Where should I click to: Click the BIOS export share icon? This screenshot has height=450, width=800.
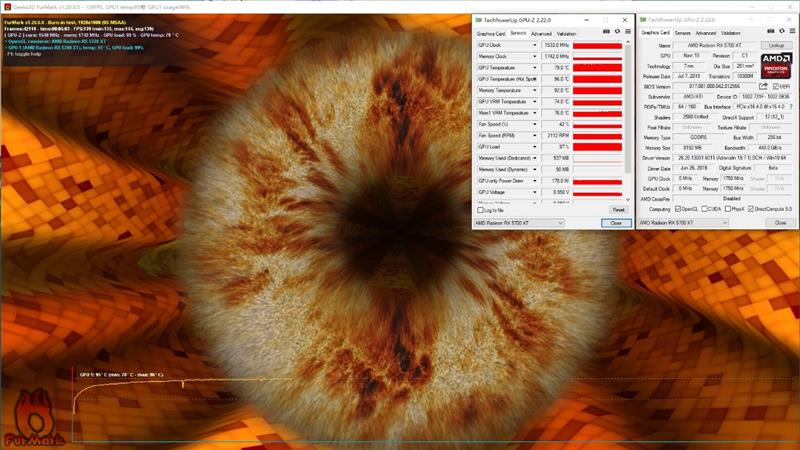[763, 86]
